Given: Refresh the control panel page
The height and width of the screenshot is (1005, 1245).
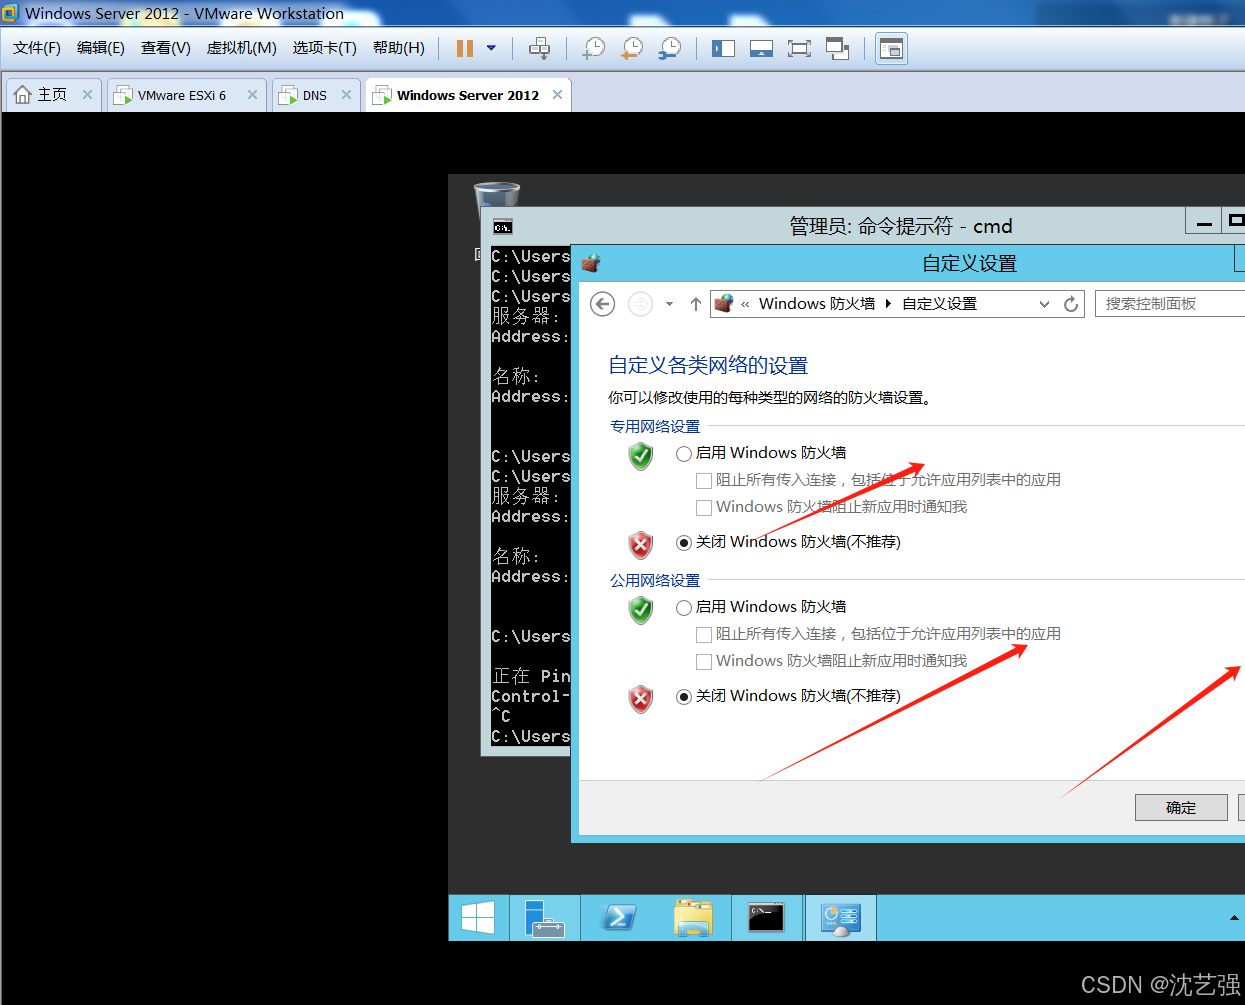Looking at the screenshot, I should pos(1071,304).
